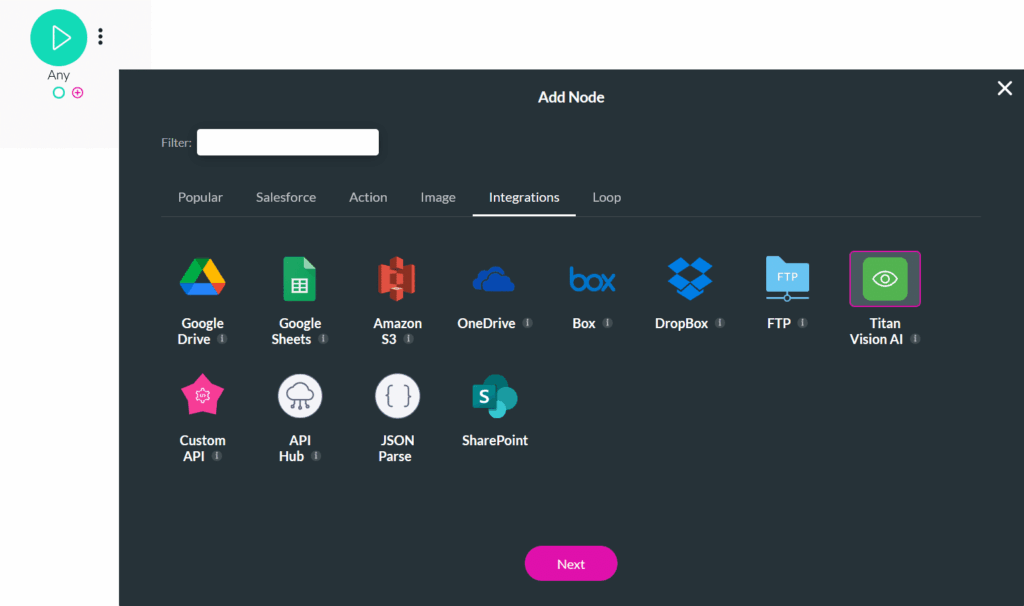Select the FTP integration node
1024x606 pixels.
coord(787,278)
